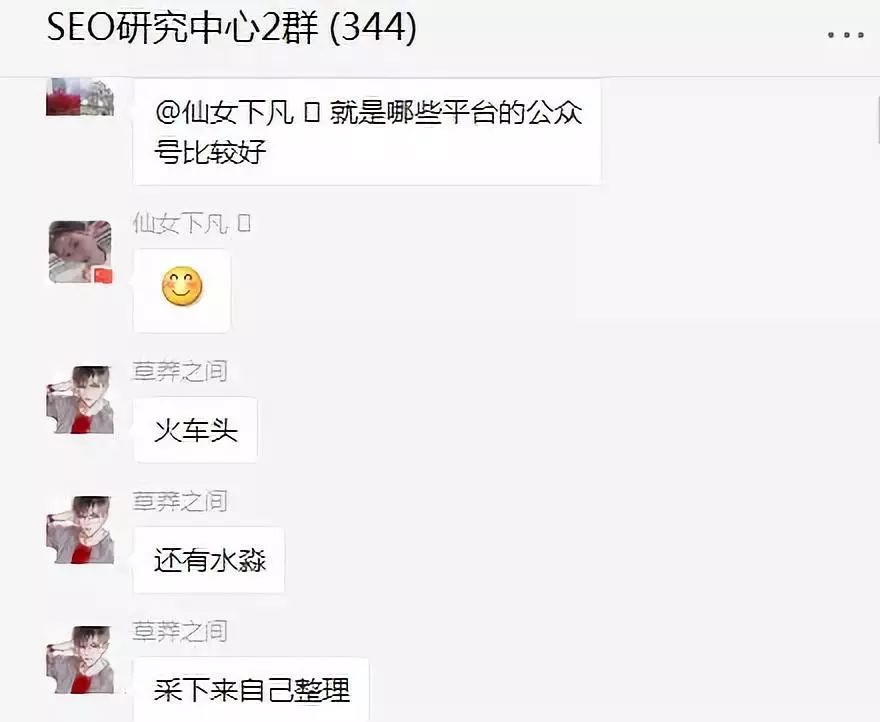Click 草莽之间 name above 还有水淼
This screenshot has width=880, height=722.
click(180, 501)
